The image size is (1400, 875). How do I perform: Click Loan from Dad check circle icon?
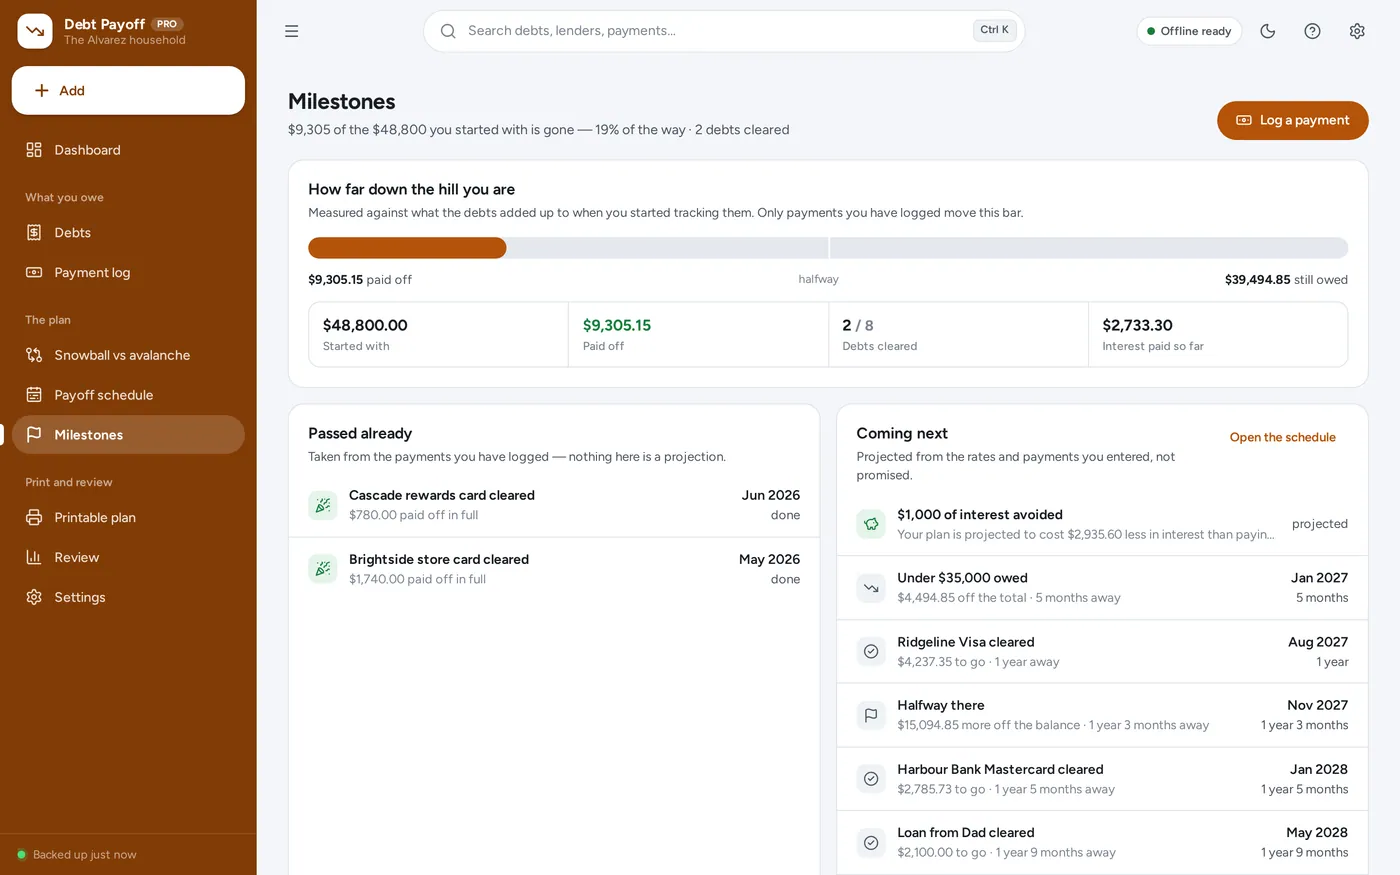pyautogui.click(x=871, y=842)
